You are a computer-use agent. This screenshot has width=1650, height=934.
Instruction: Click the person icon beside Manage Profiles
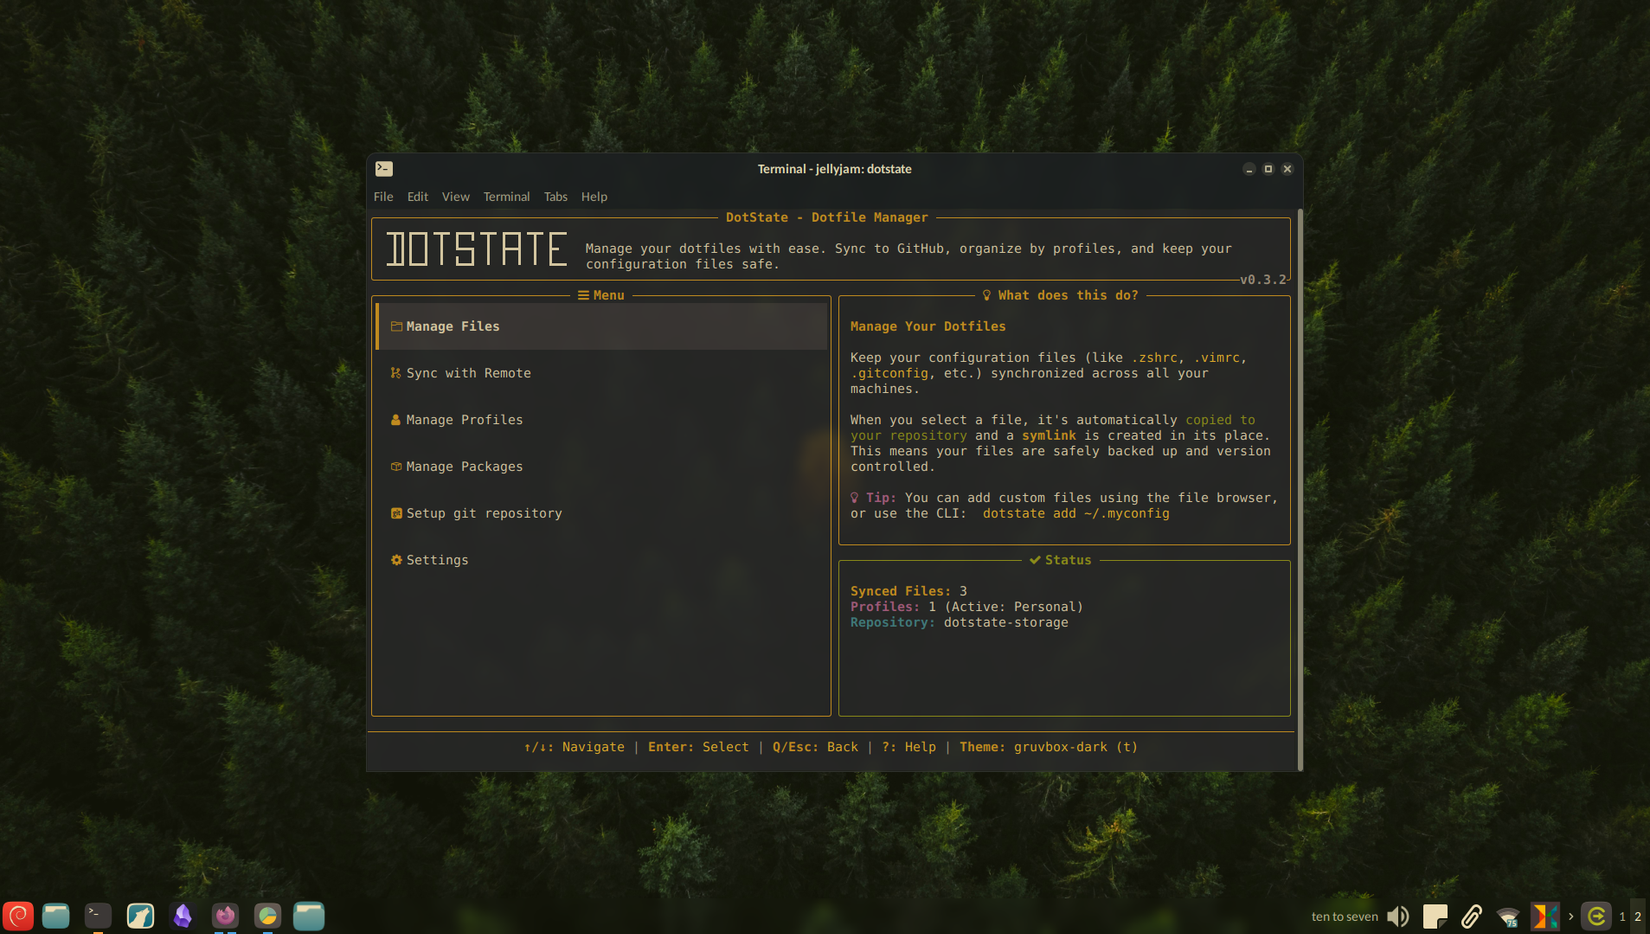click(396, 420)
